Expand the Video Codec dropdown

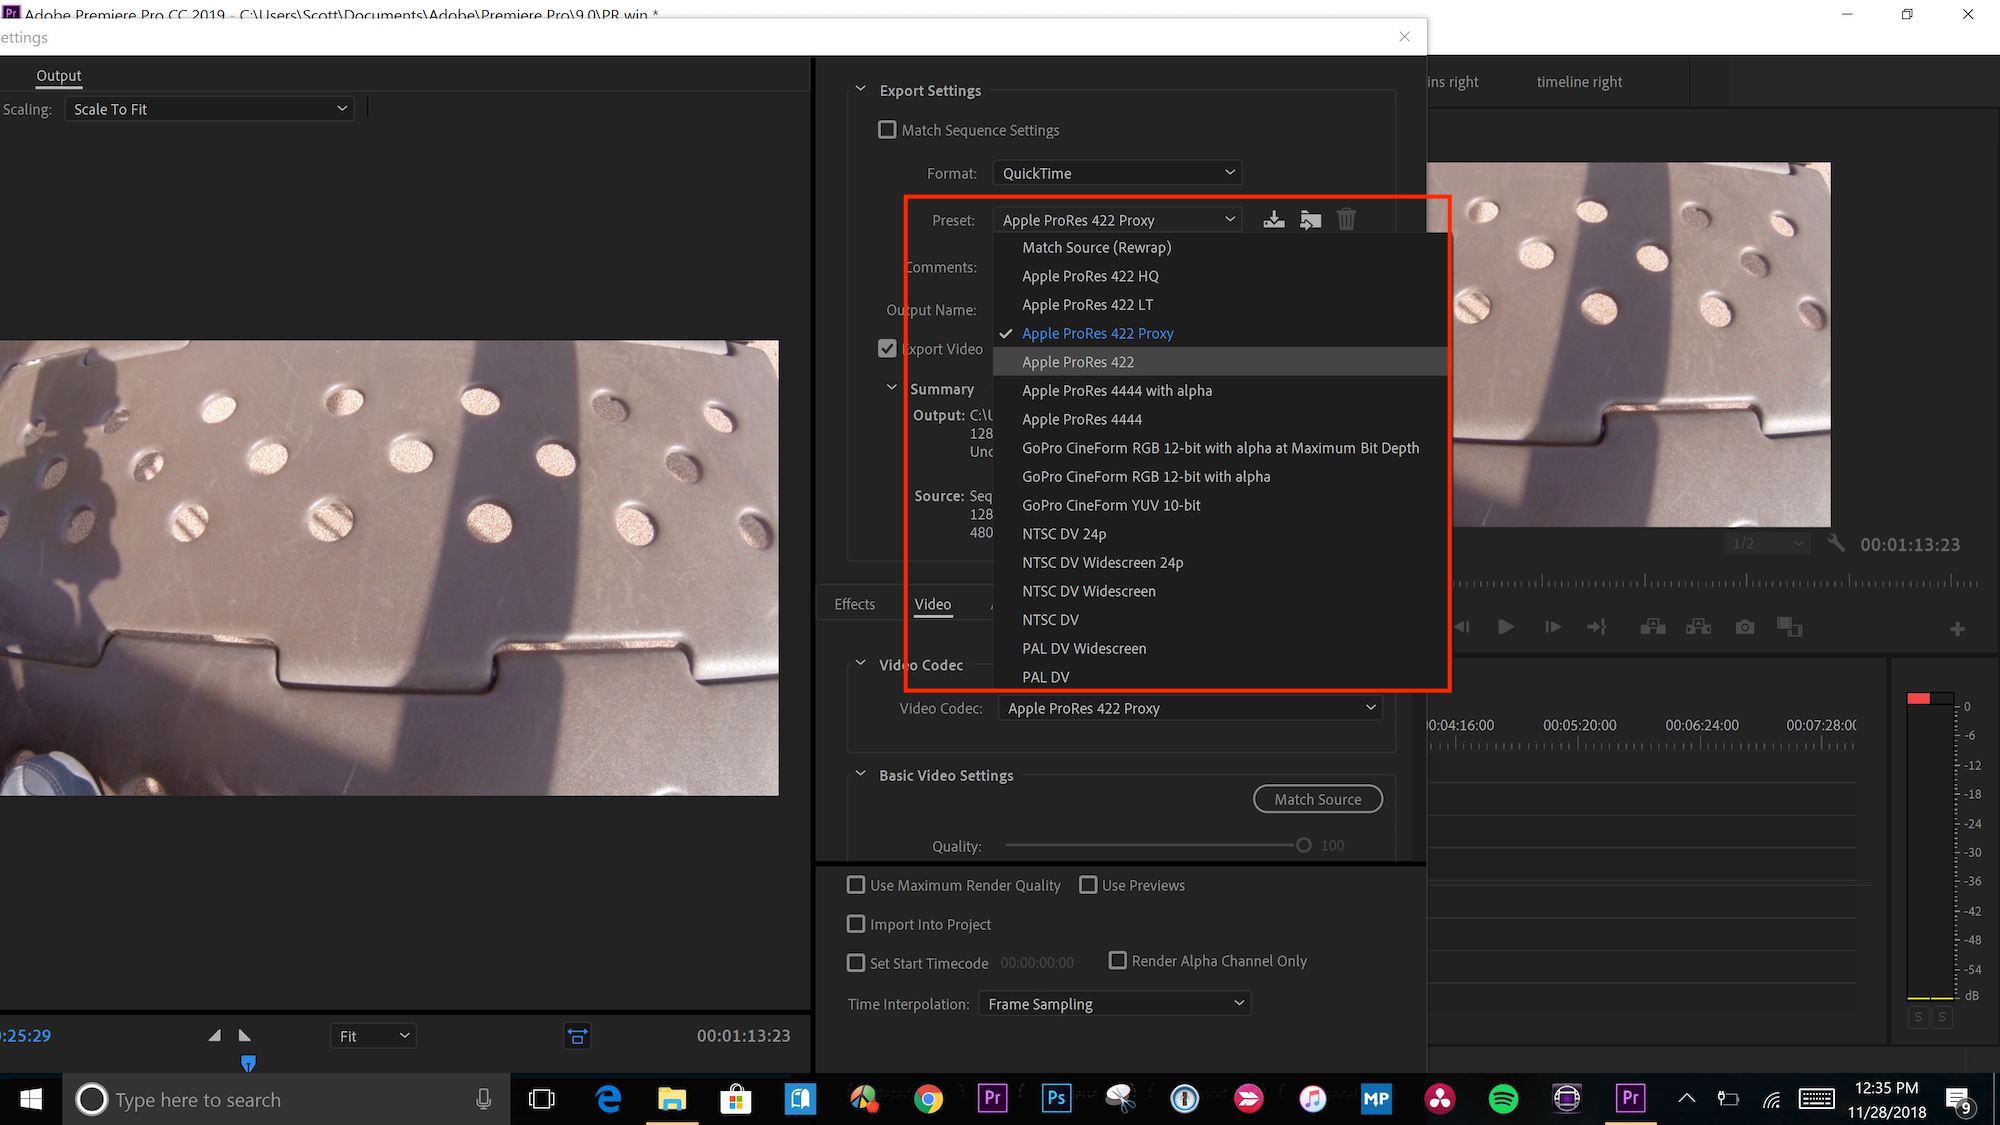coord(1188,707)
